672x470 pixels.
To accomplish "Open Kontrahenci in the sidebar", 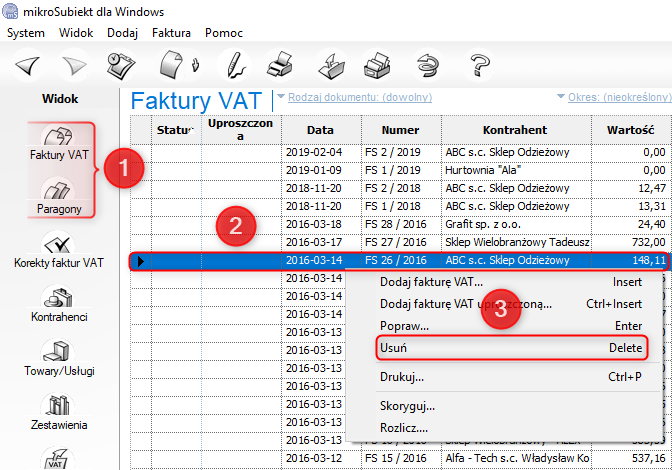I will click(x=59, y=304).
